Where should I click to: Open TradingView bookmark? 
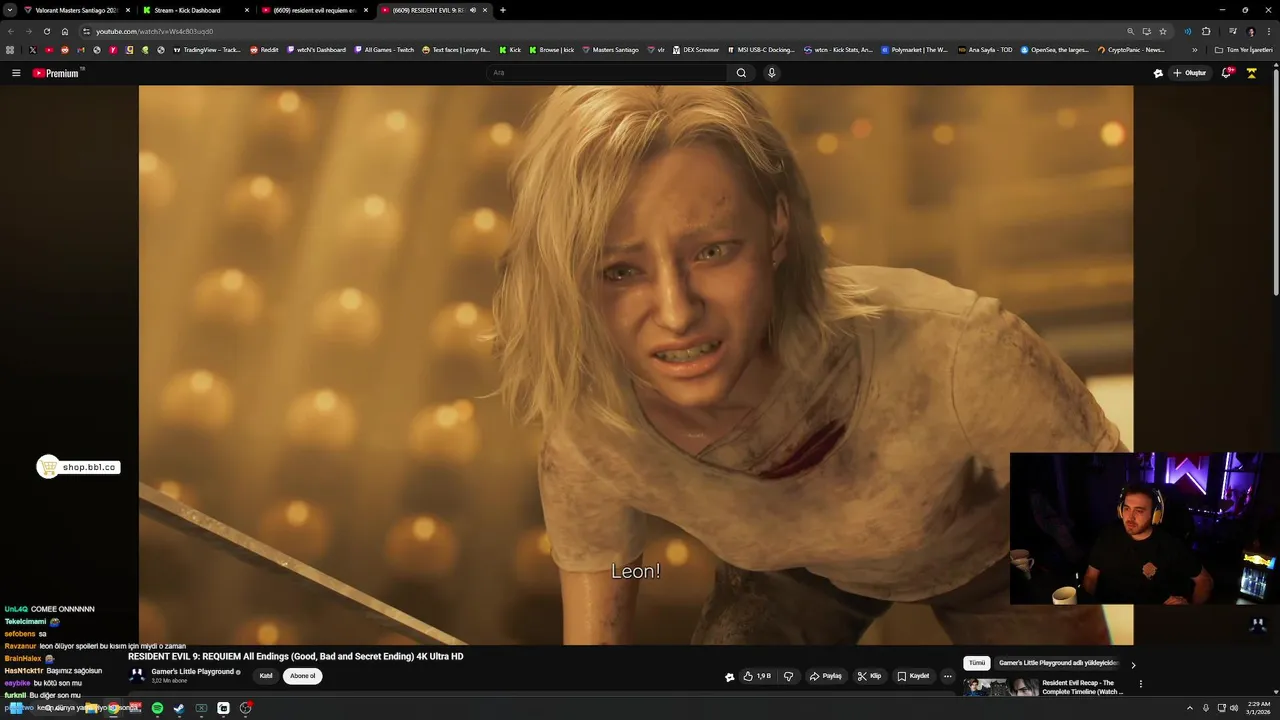[207, 49]
